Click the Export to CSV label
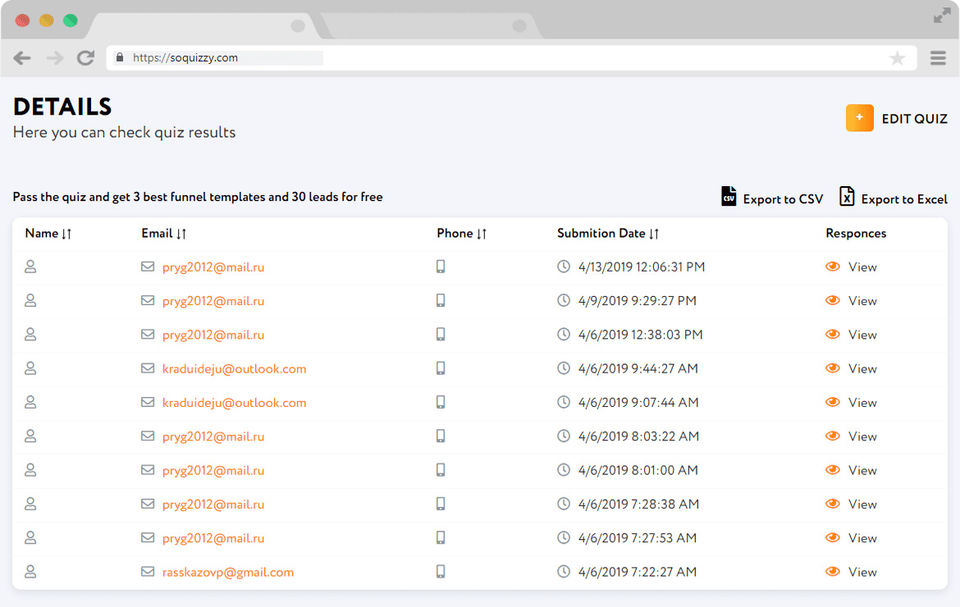This screenshot has height=607, width=960. (x=783, y=199)
